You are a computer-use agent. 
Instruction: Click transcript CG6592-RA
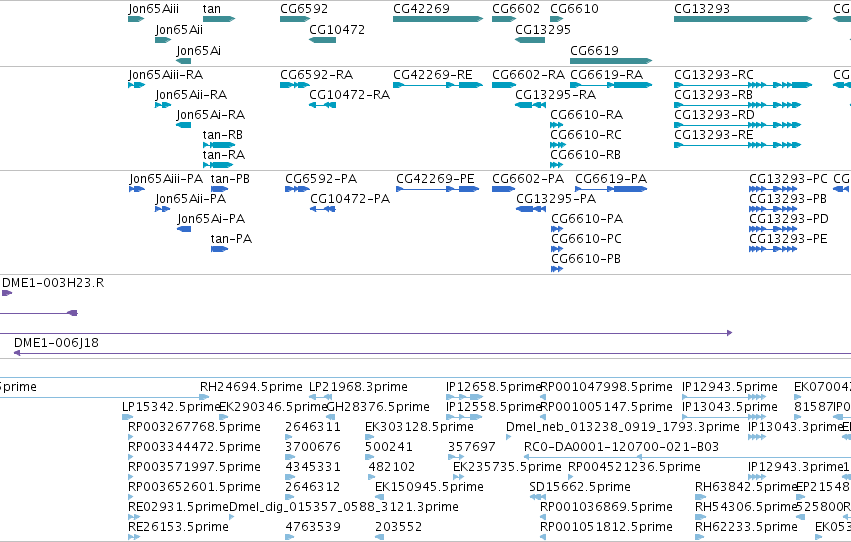pyautogui.click(x=295, y=85)
